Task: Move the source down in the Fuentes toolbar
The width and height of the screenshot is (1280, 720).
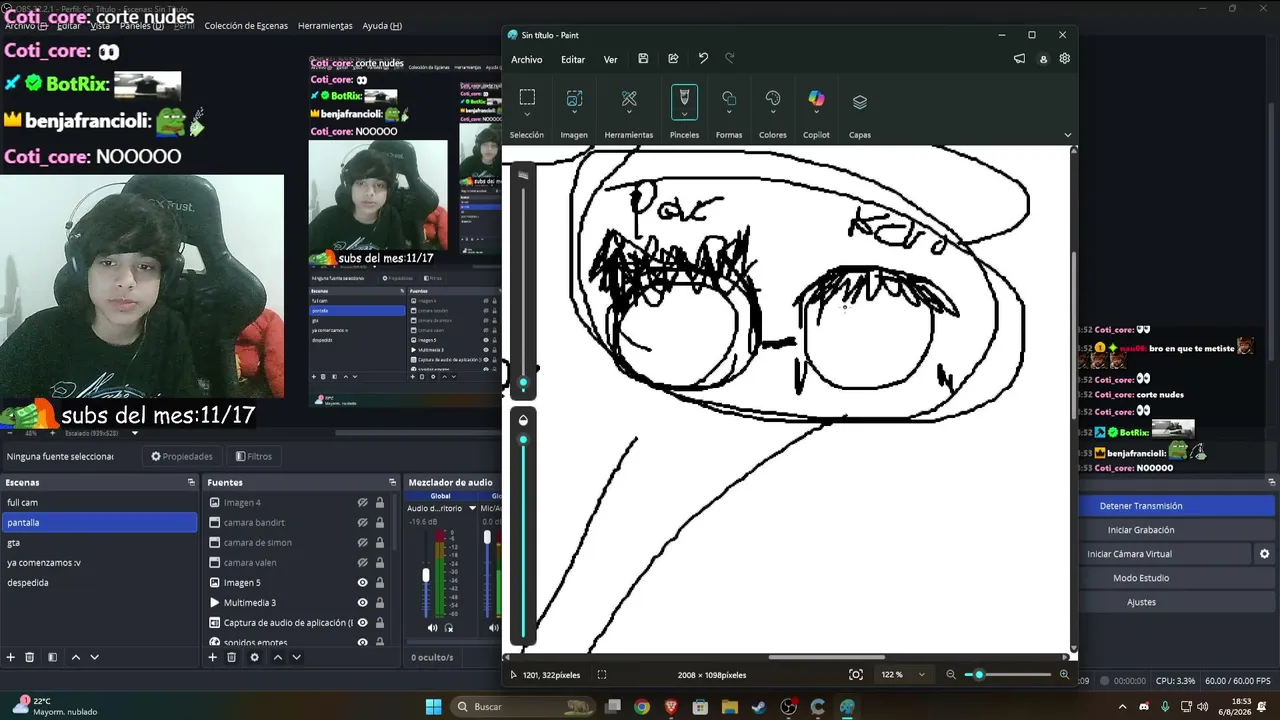Action: (x=296, y=657)
